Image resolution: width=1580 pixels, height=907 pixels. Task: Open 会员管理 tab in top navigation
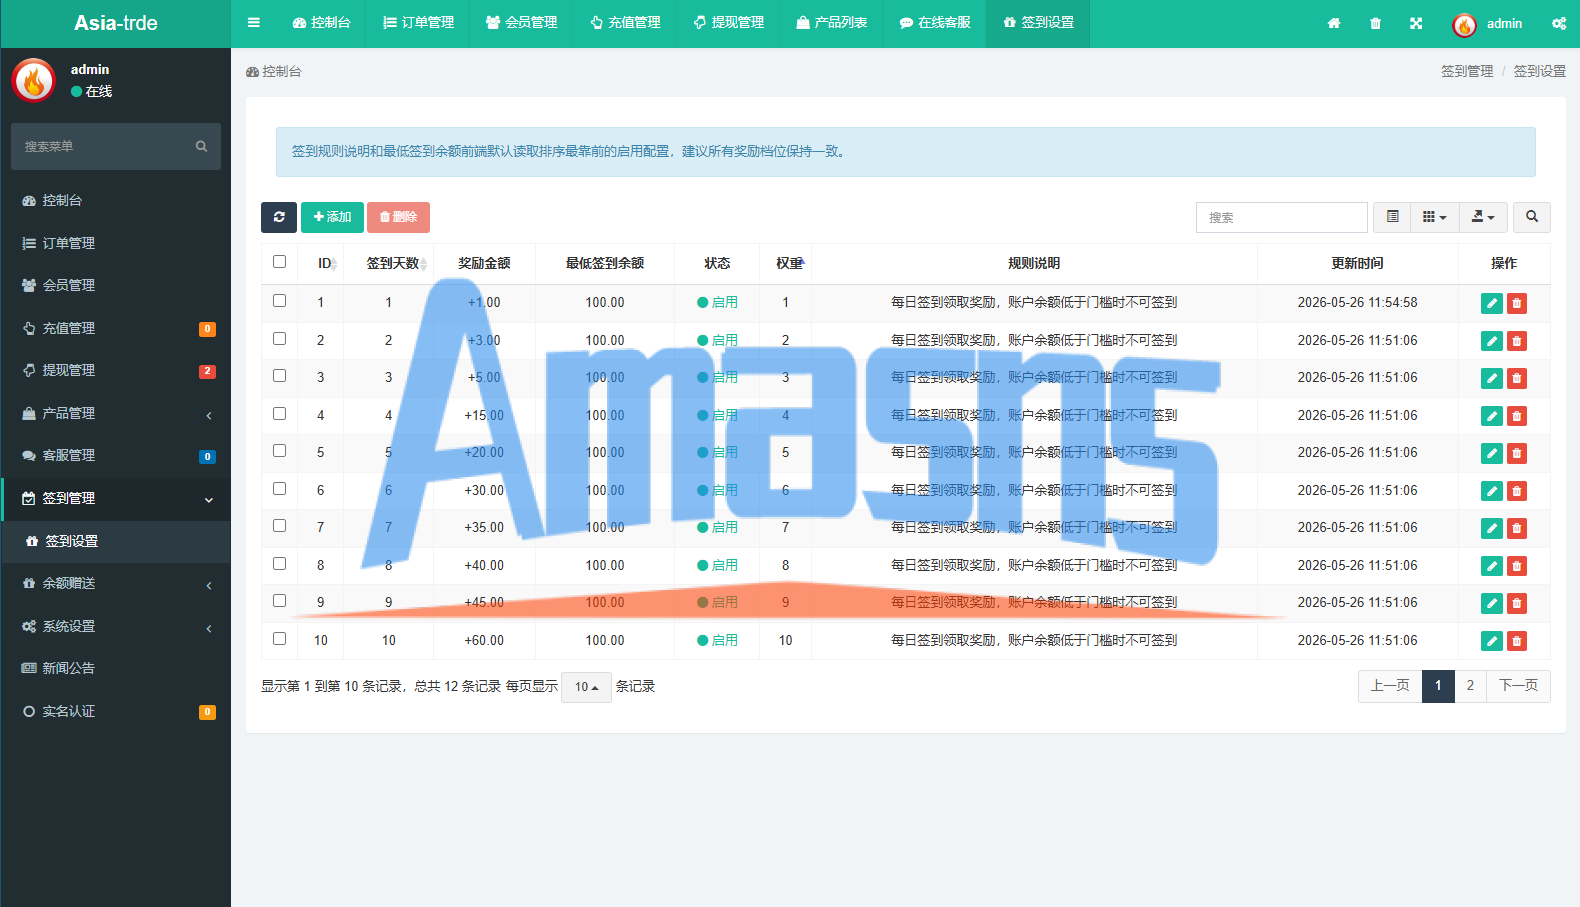point(522,22)
